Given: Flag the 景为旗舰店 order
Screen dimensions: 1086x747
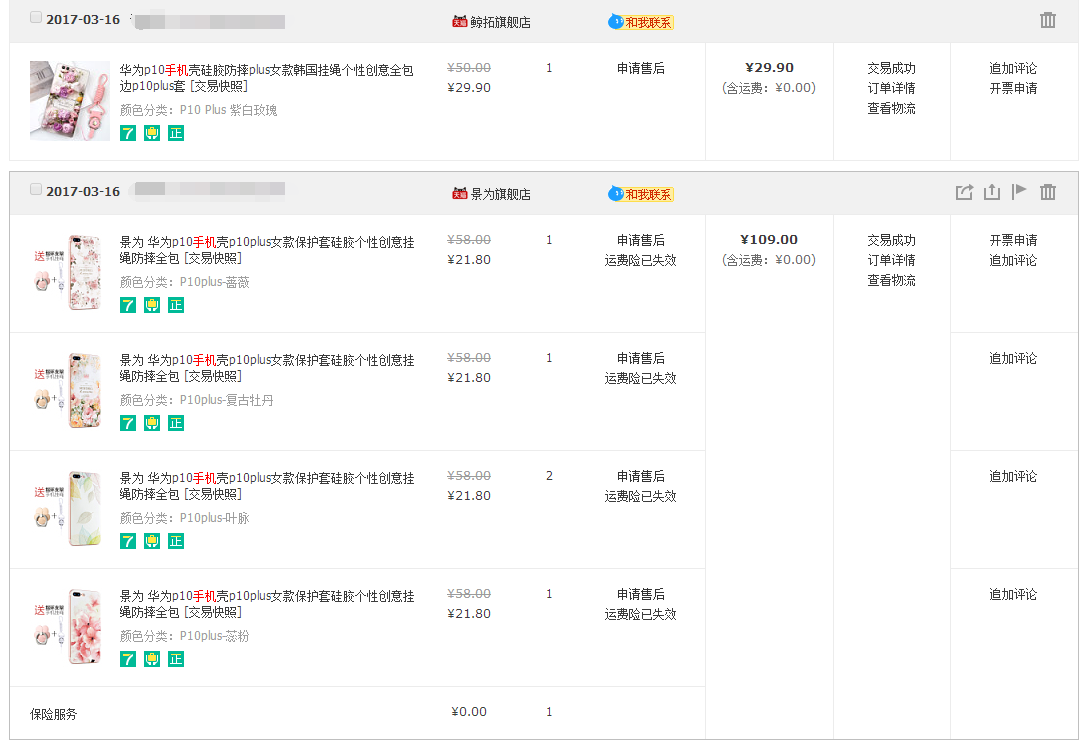Looking at the screenshot, I should pyautogui.click(x=1019, y=192).
